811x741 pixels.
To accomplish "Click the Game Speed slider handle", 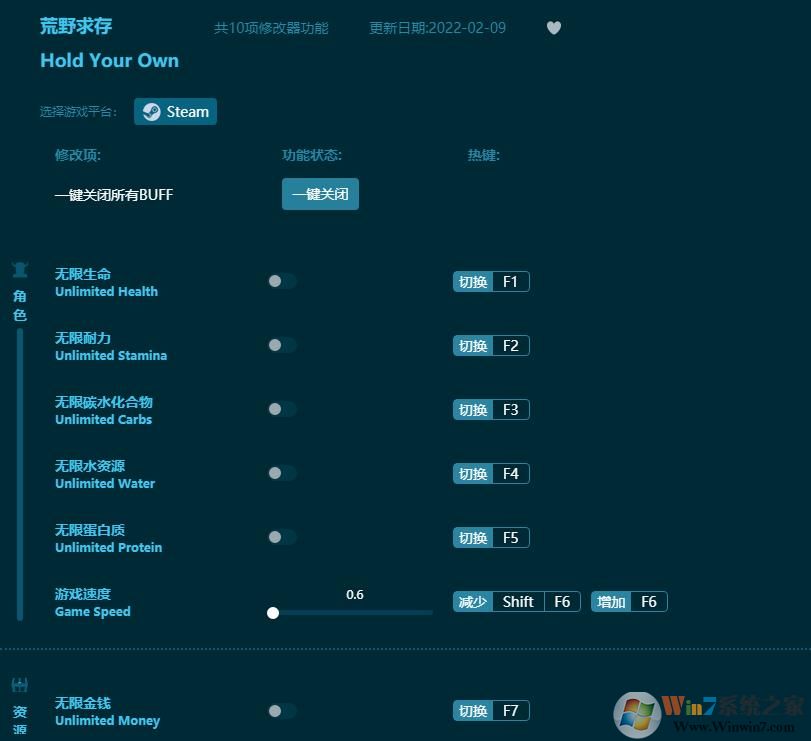I will [273, 612].
